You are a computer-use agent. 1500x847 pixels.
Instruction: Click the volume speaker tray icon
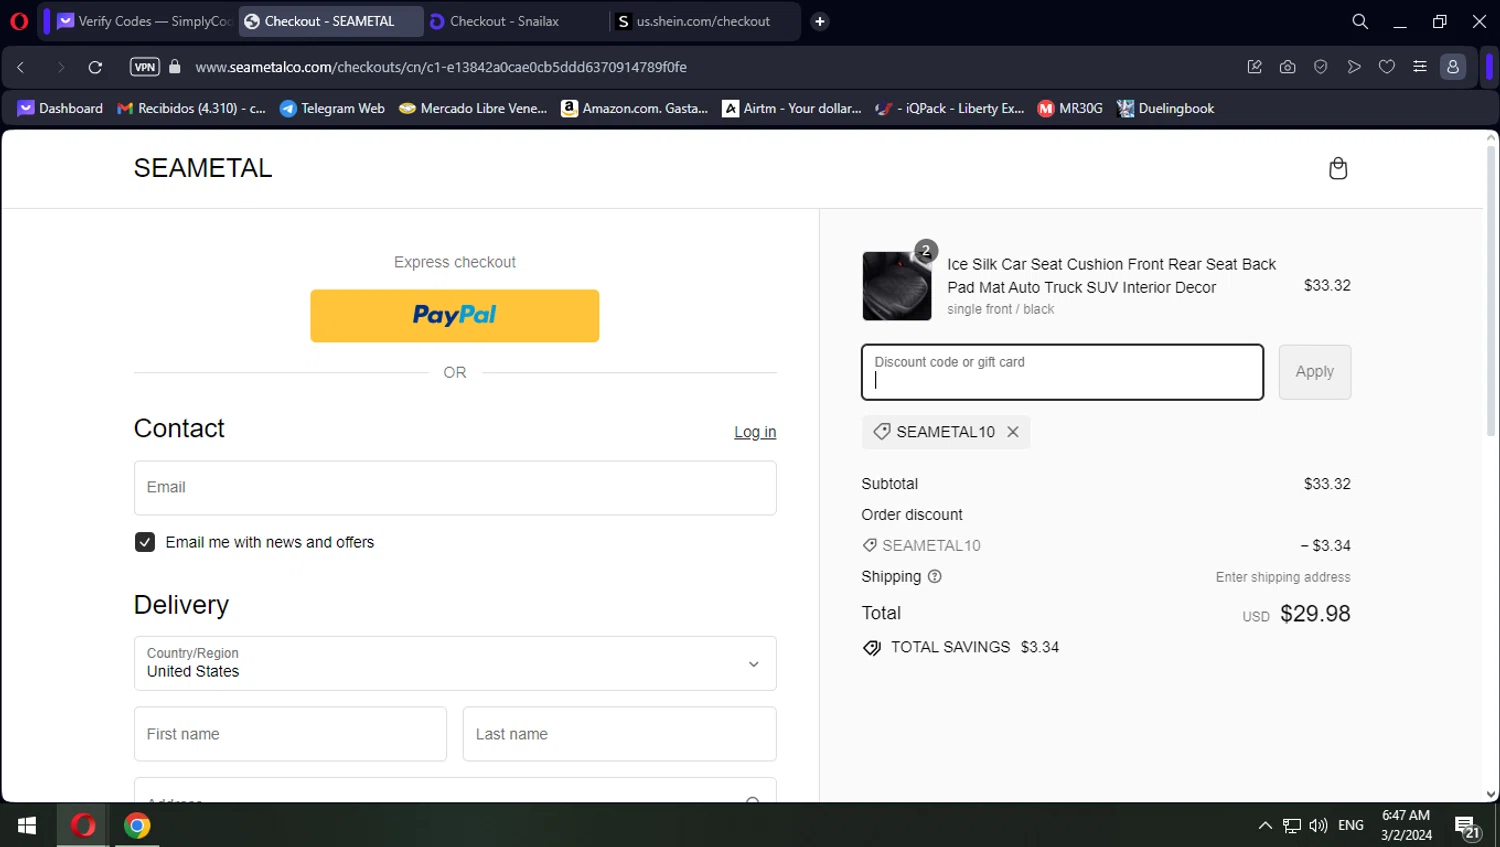(1318, 826)
